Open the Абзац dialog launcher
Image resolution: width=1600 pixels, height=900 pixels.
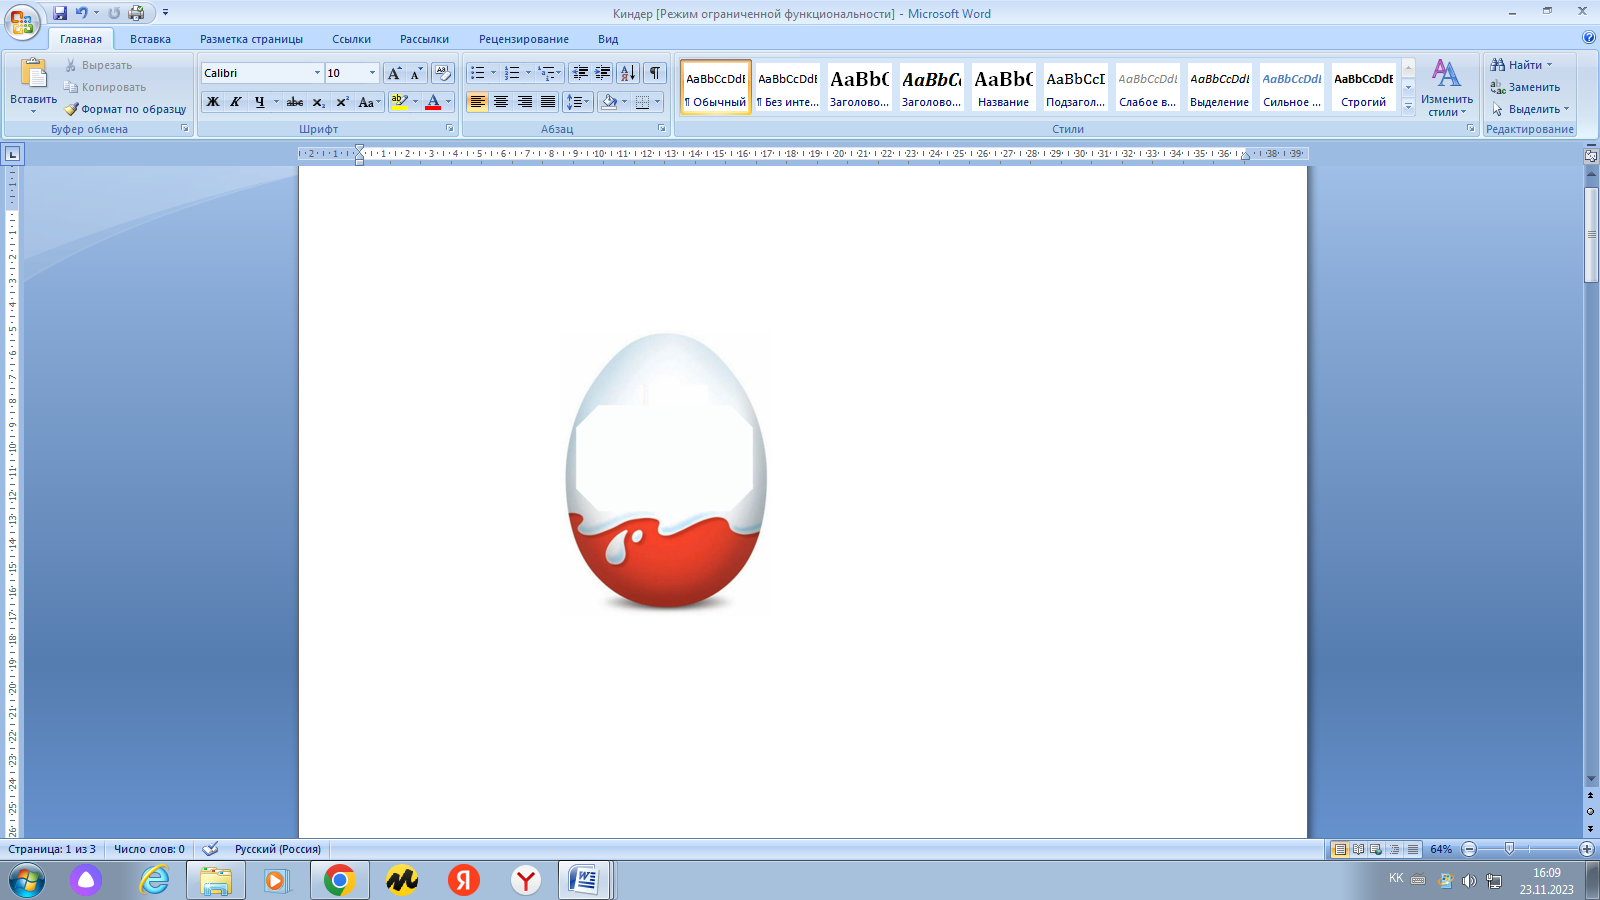pos(662,129)
